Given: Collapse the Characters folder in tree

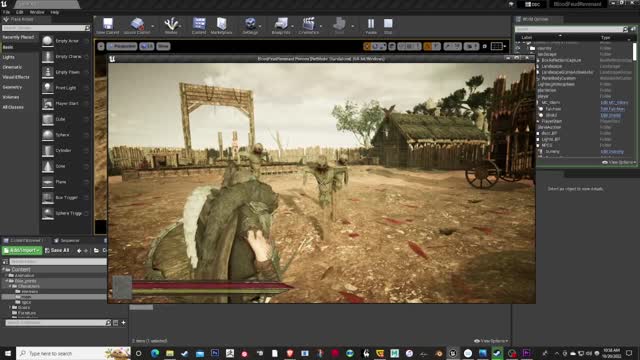Looking at the screenshot, I should (10, 286).
